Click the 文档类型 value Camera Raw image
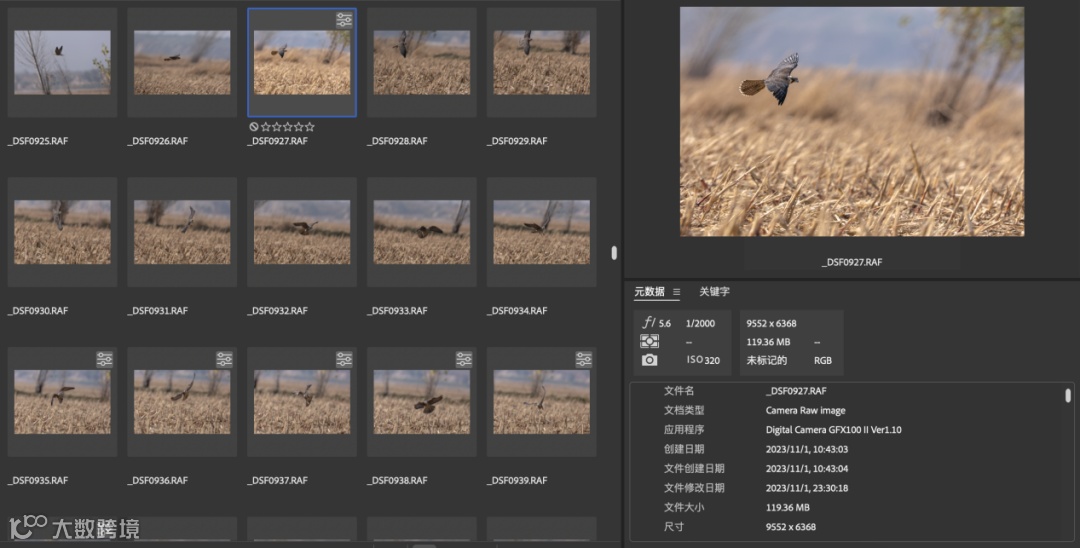 [806, 410]
